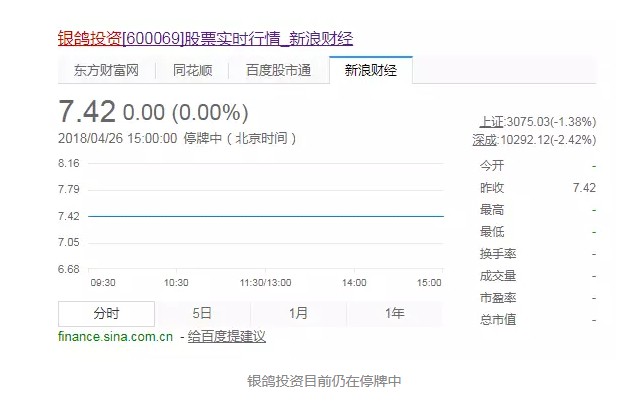Click the 昨收 value 7.42

coord(584,188)
